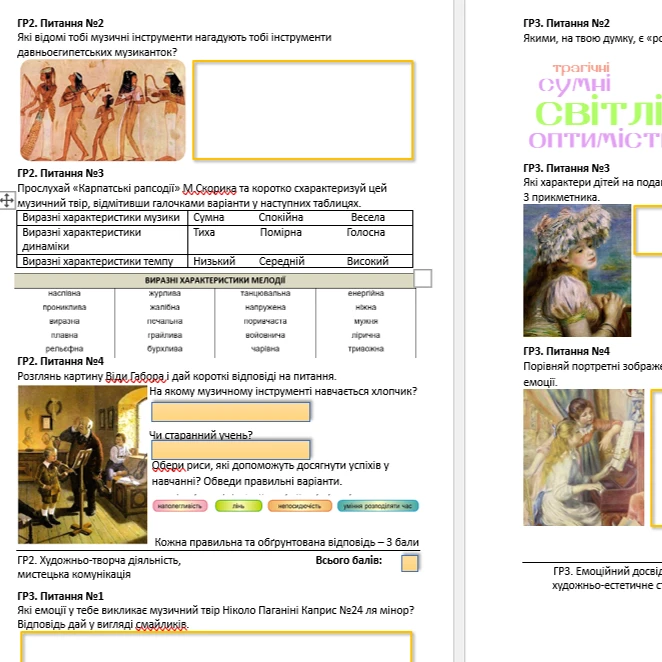The height and width of the screenshot is (662, 662).
Task: Click the empty yellow answer box beside Egyptian picture
Action: (x=303, y=110)
